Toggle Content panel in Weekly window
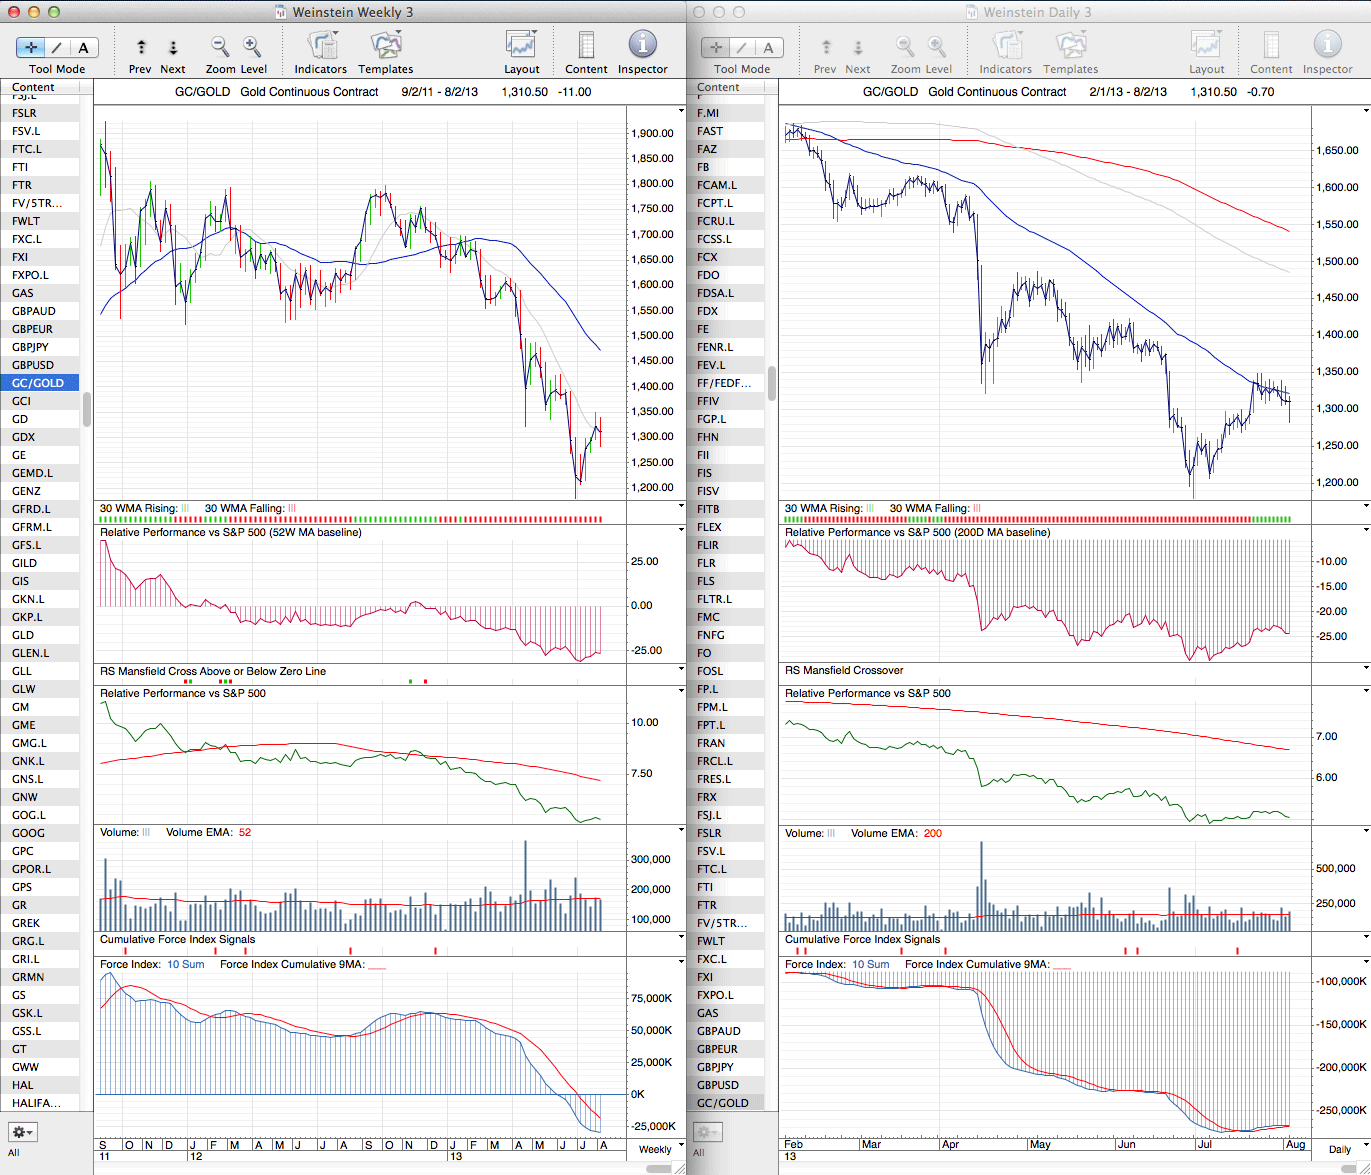1371x1175 pixels. 586,46
